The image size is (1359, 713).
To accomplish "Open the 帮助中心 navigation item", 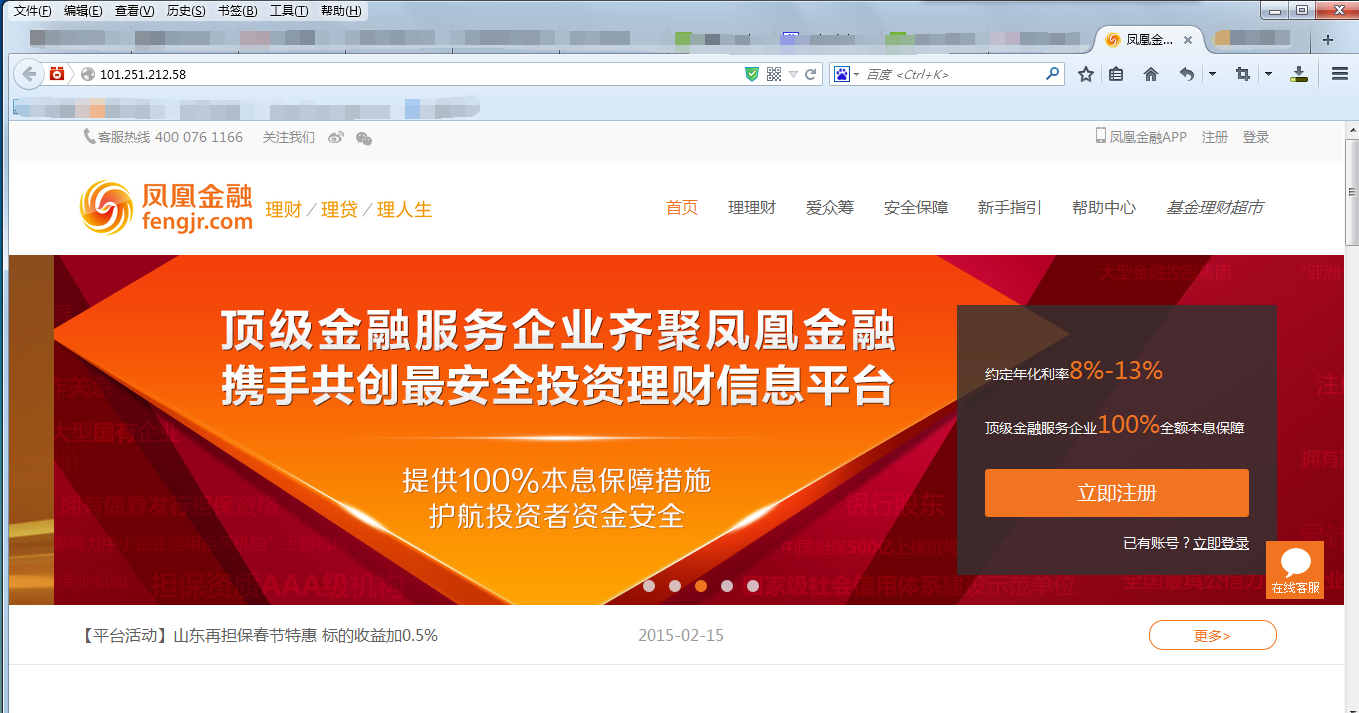I will [x=1104, y=208].
